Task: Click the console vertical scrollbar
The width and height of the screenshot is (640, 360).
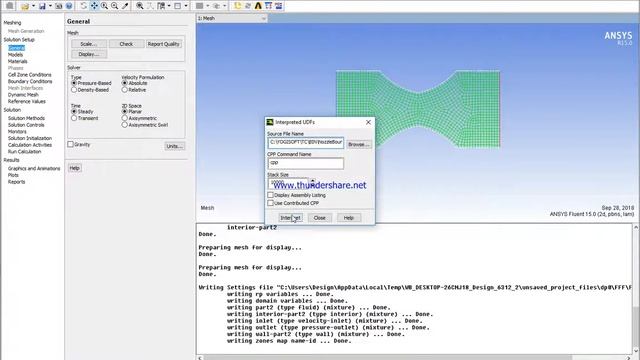Action: [636, 289]
